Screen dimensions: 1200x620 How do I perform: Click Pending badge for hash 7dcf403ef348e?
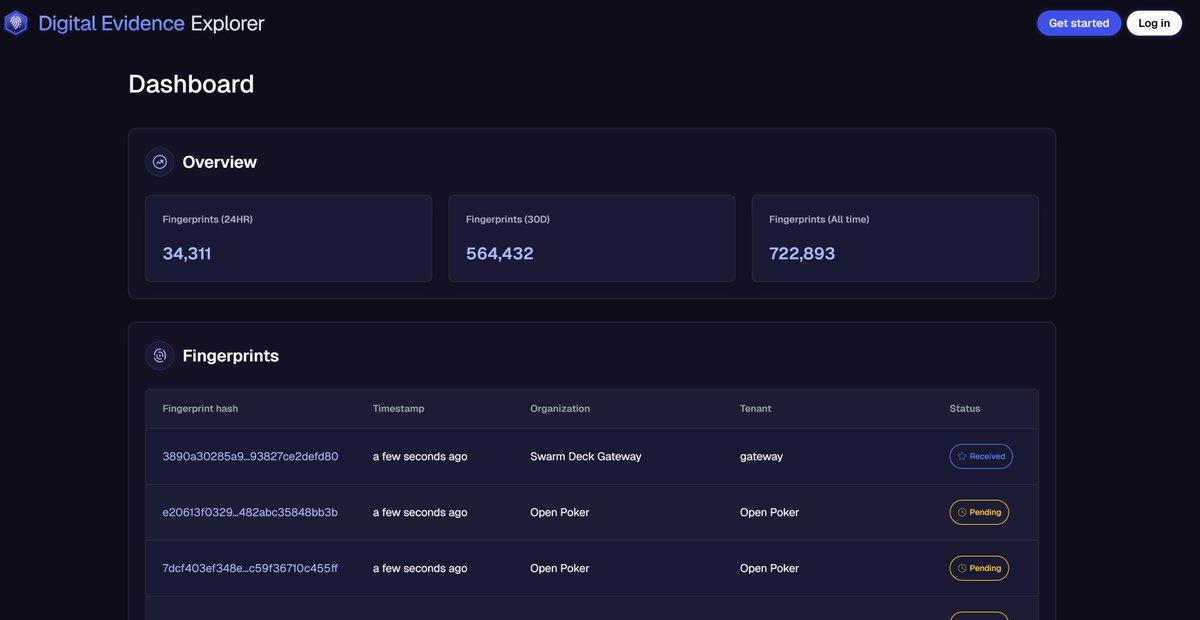click(x=979, y=568)
